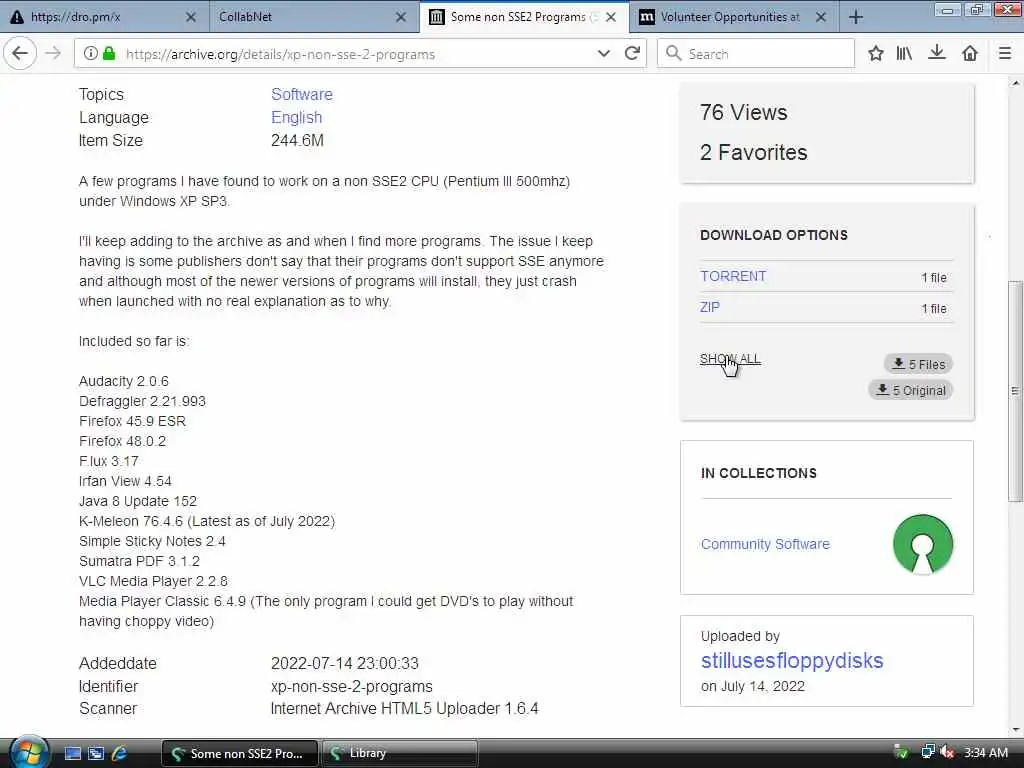Go back using the browser back arrow

pos(20,54)
